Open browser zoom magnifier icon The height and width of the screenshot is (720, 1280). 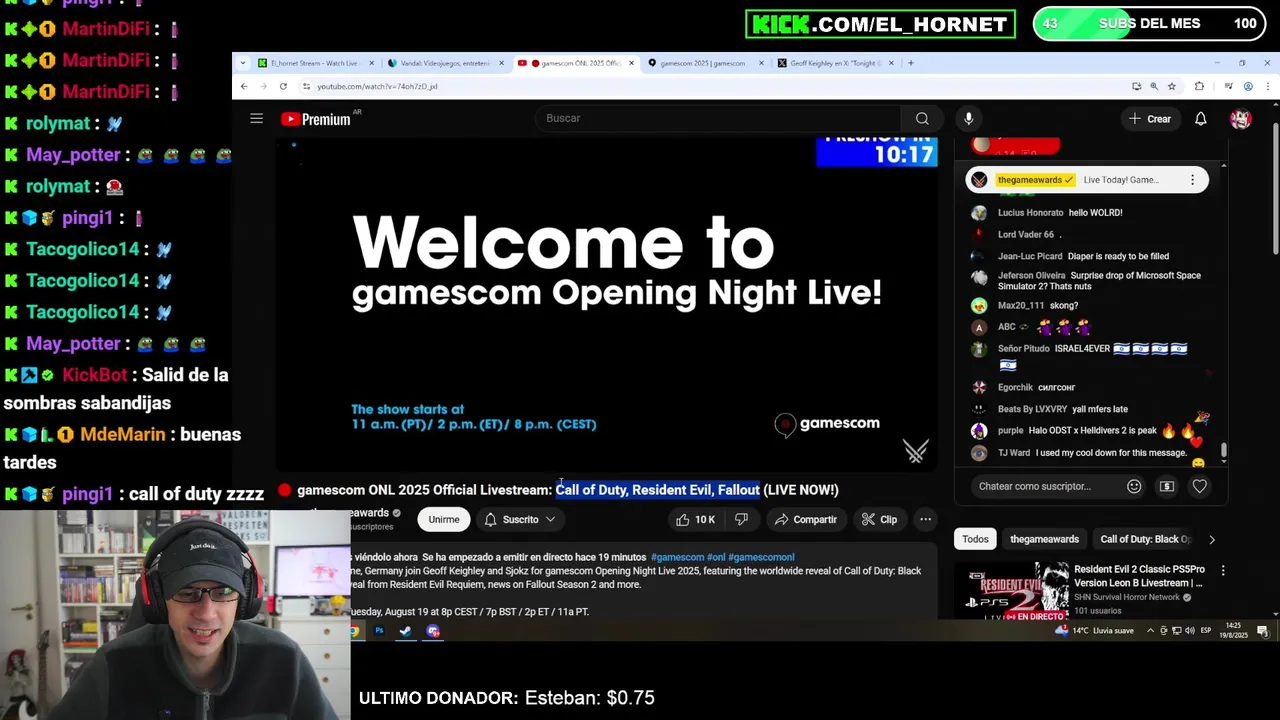[x=1154, y=86]
